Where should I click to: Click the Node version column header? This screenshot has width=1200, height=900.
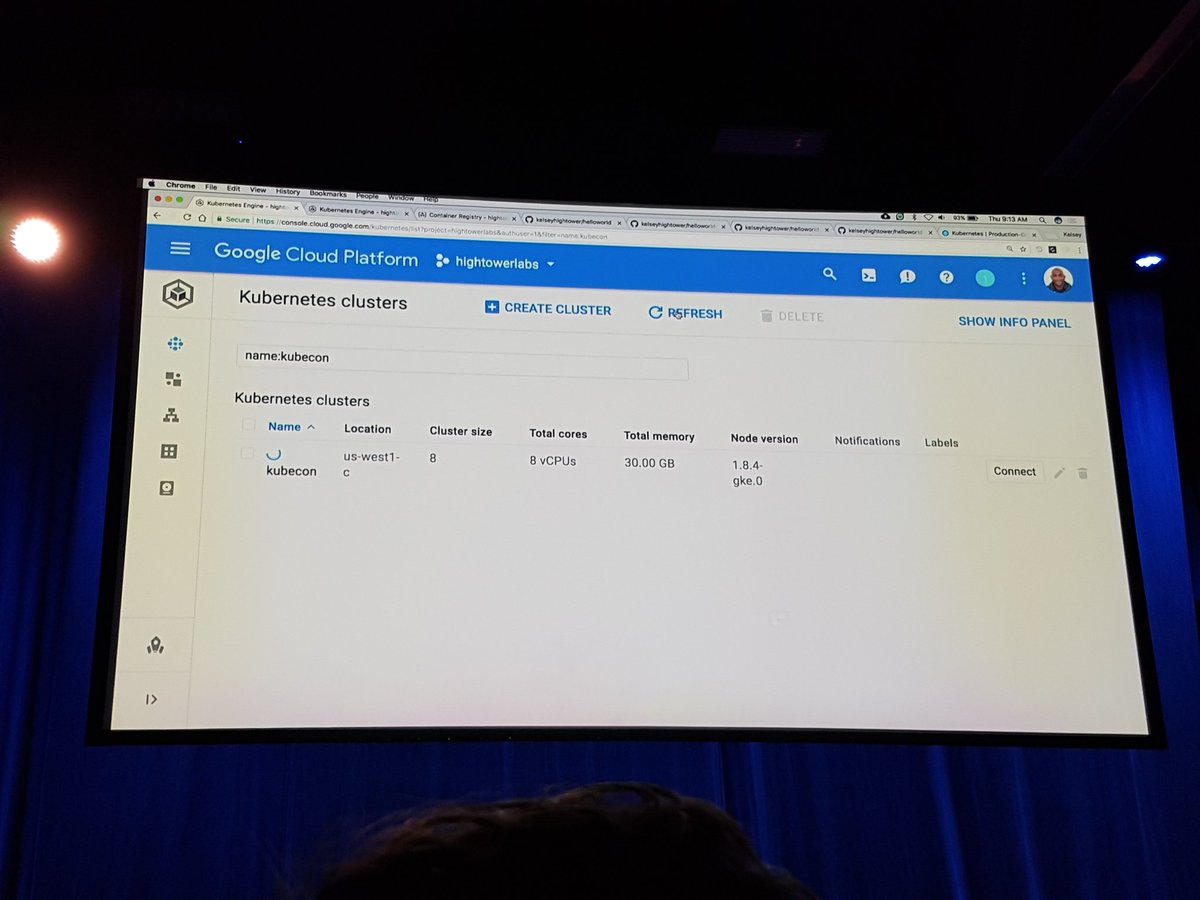click(x=764, y=438)
